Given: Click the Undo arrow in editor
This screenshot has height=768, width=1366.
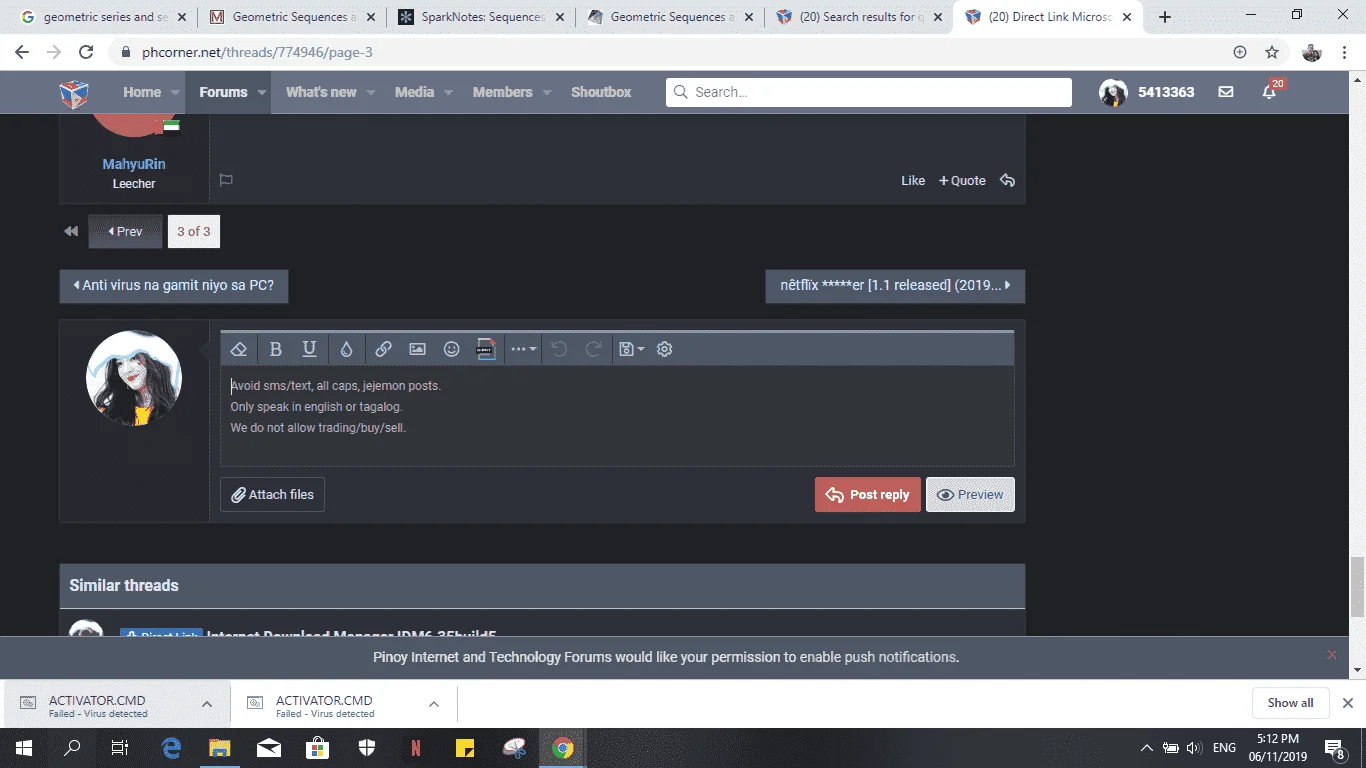Looking at the screenshot, I should [x=560, y=349].
